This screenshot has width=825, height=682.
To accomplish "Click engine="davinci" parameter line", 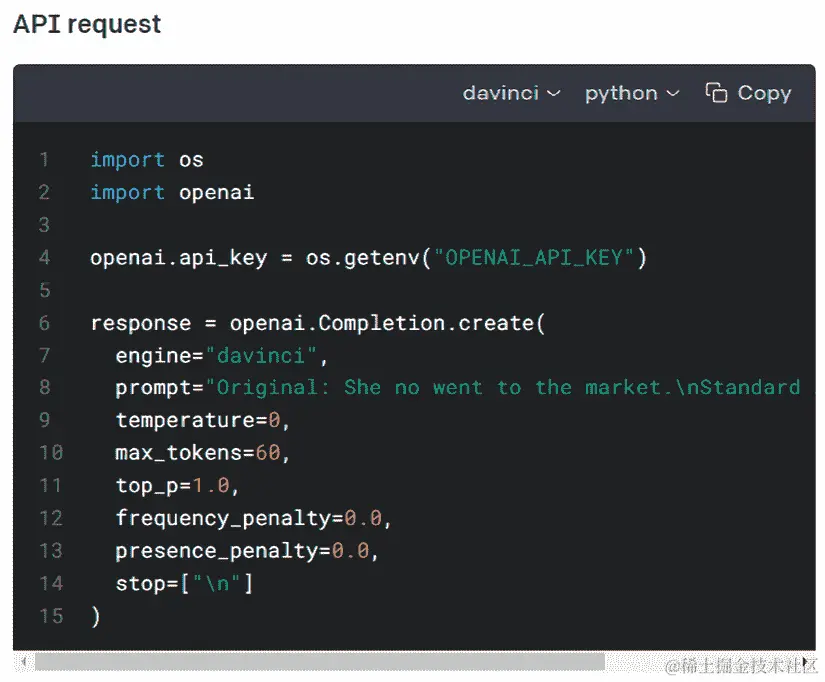I will 222,356.
